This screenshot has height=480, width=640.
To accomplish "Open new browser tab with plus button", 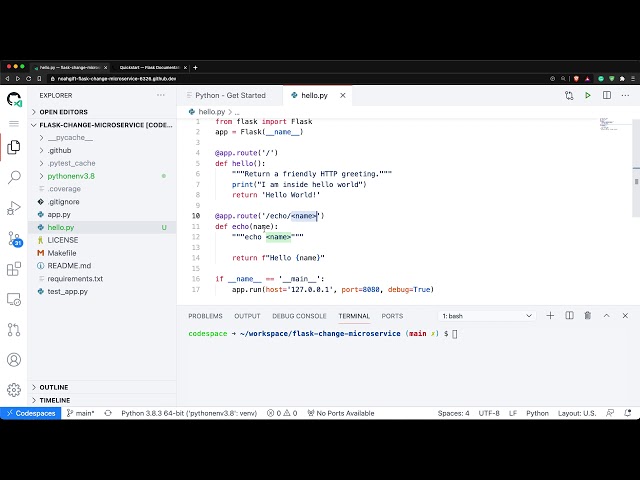I will coord(195,68).
